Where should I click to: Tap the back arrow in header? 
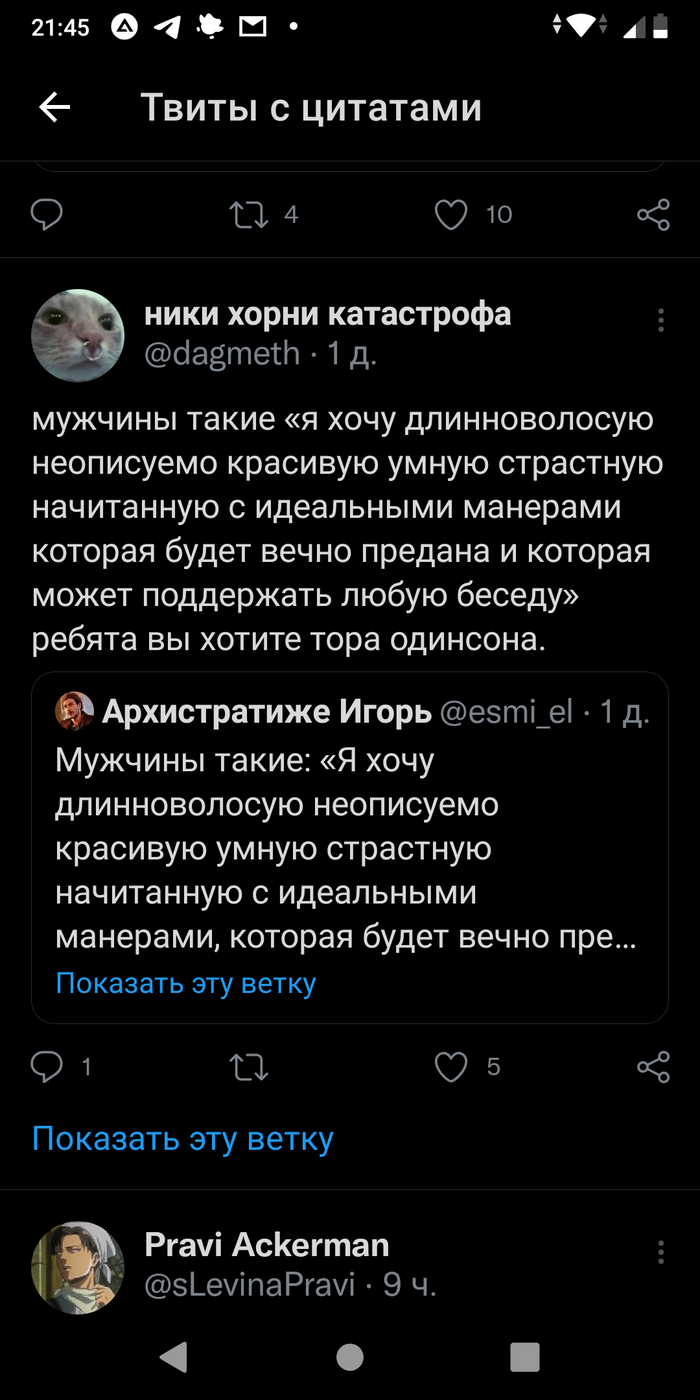coord(54,107)
